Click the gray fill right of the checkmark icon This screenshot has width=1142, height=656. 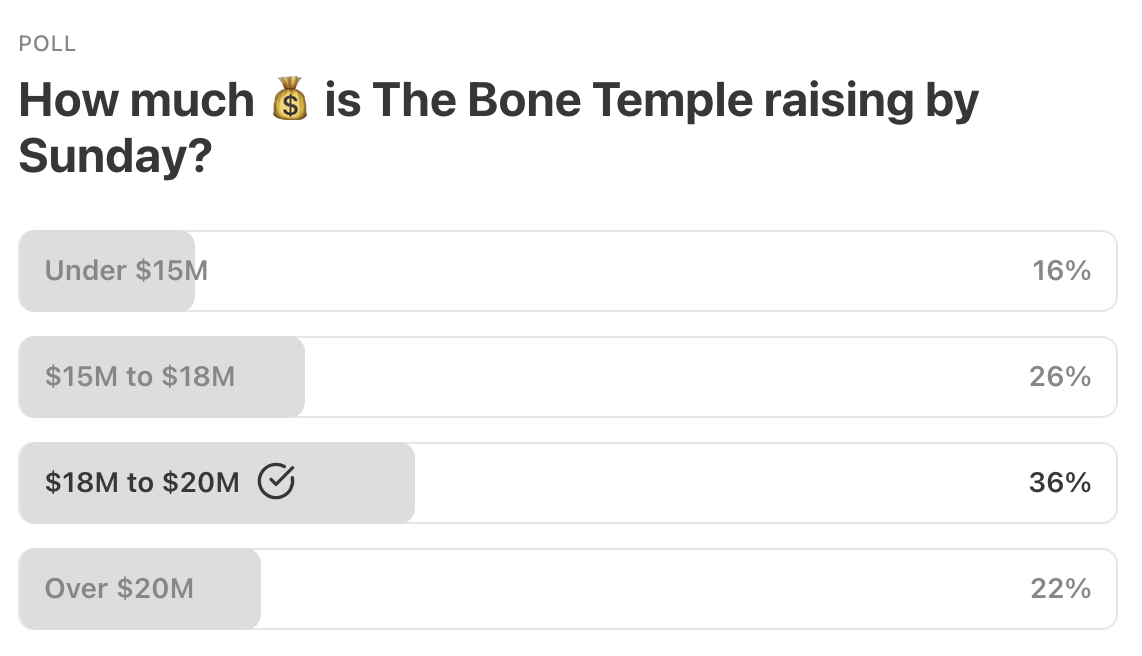click(355, 482)
